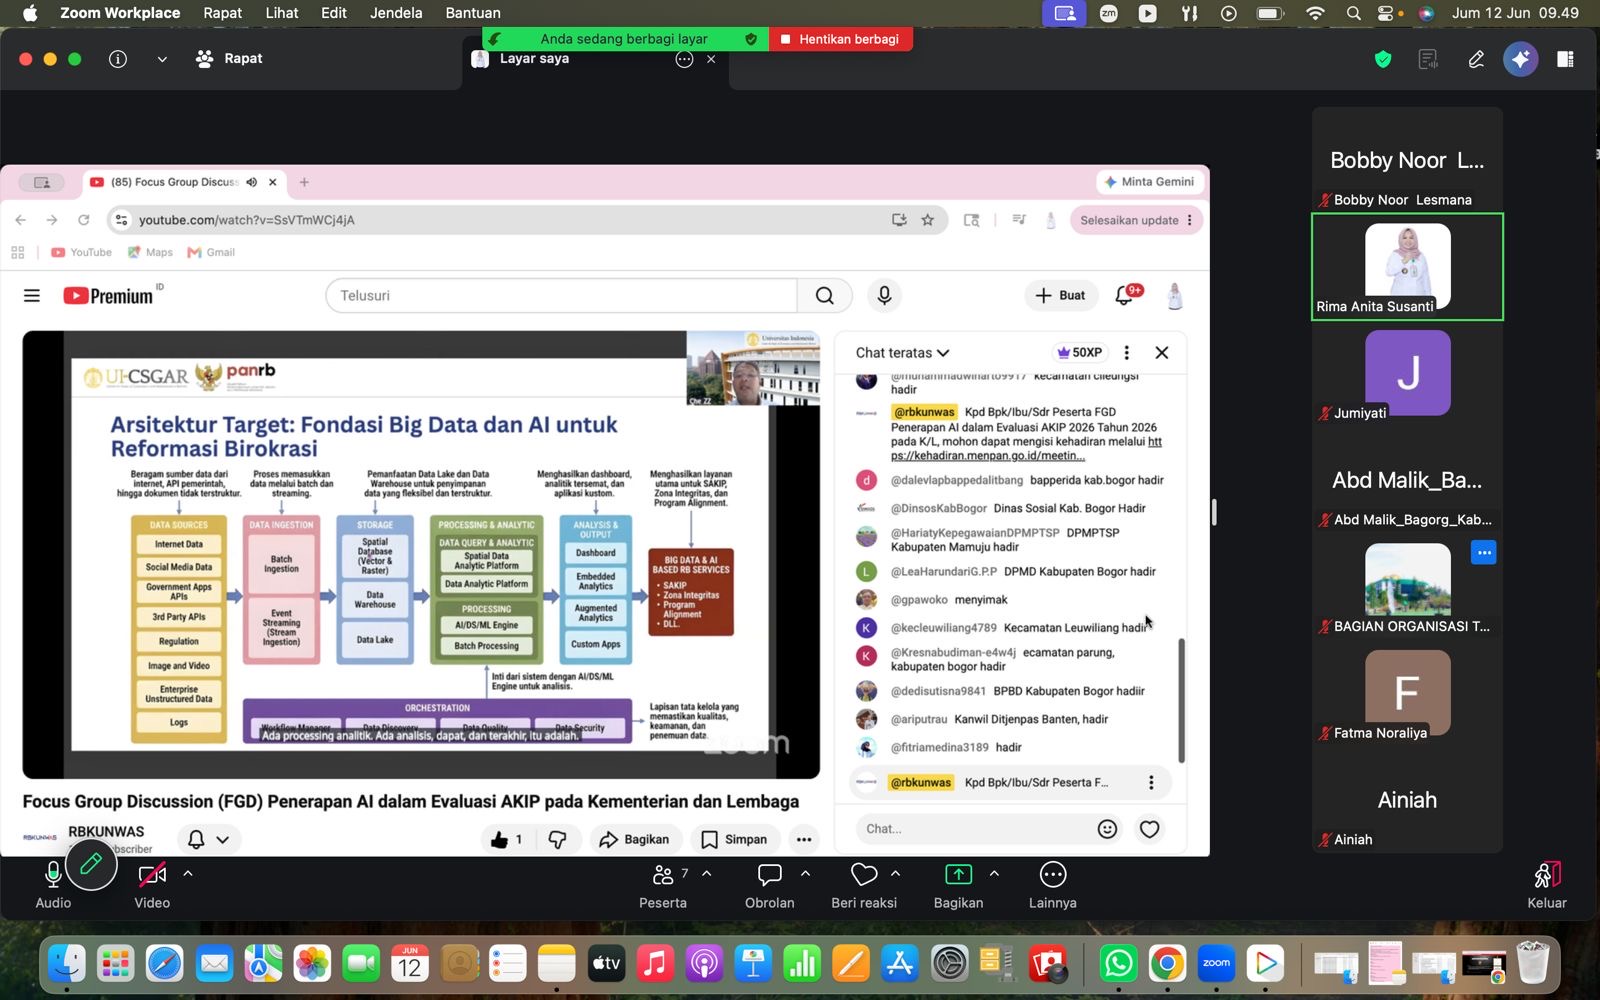1600x1000 pixels.
Task: Open WhatsApp from the Dock
Action: coord(1118,964)
